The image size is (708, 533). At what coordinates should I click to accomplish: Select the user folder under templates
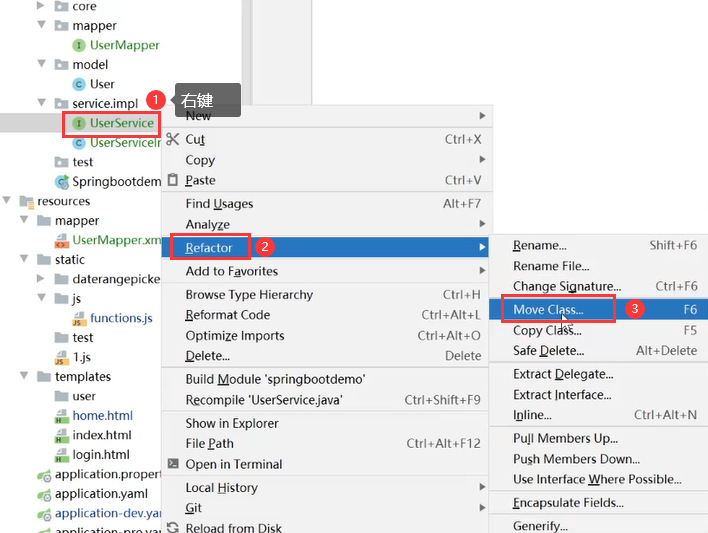75,396
